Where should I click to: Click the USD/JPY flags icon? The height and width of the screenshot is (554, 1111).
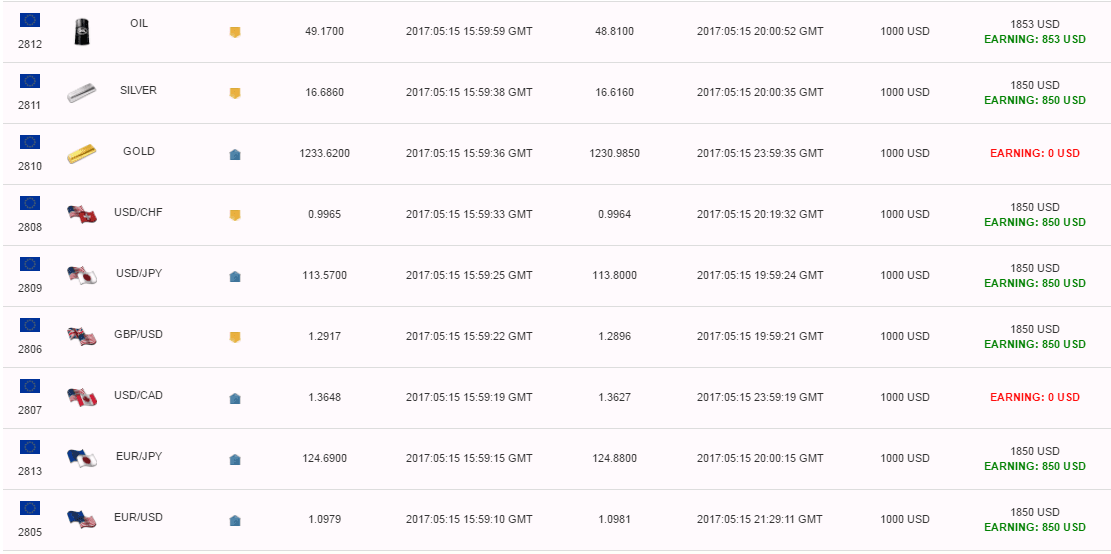click(x=81, y=276)
